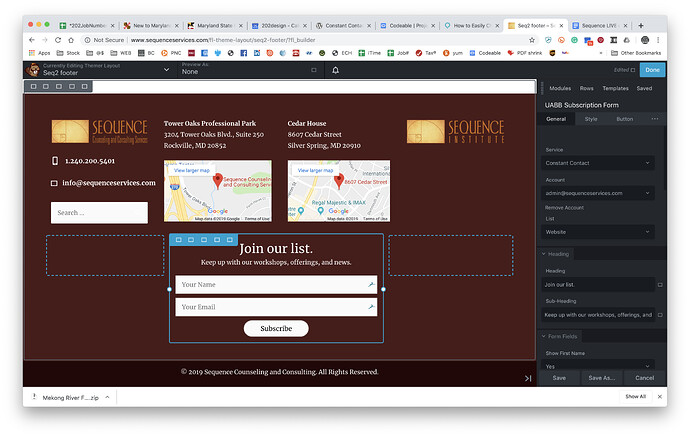Image resolution: width=690 pixels, height=437 pixels.
Task: Open the Templates panel tab
Action: point(615,88)
